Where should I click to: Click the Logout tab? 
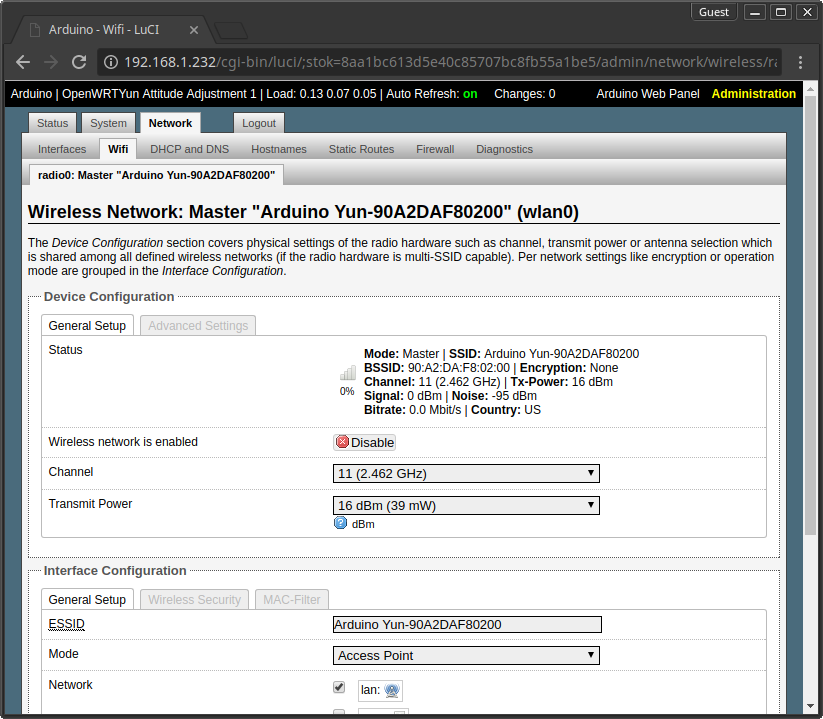click(x=259, y=123)
